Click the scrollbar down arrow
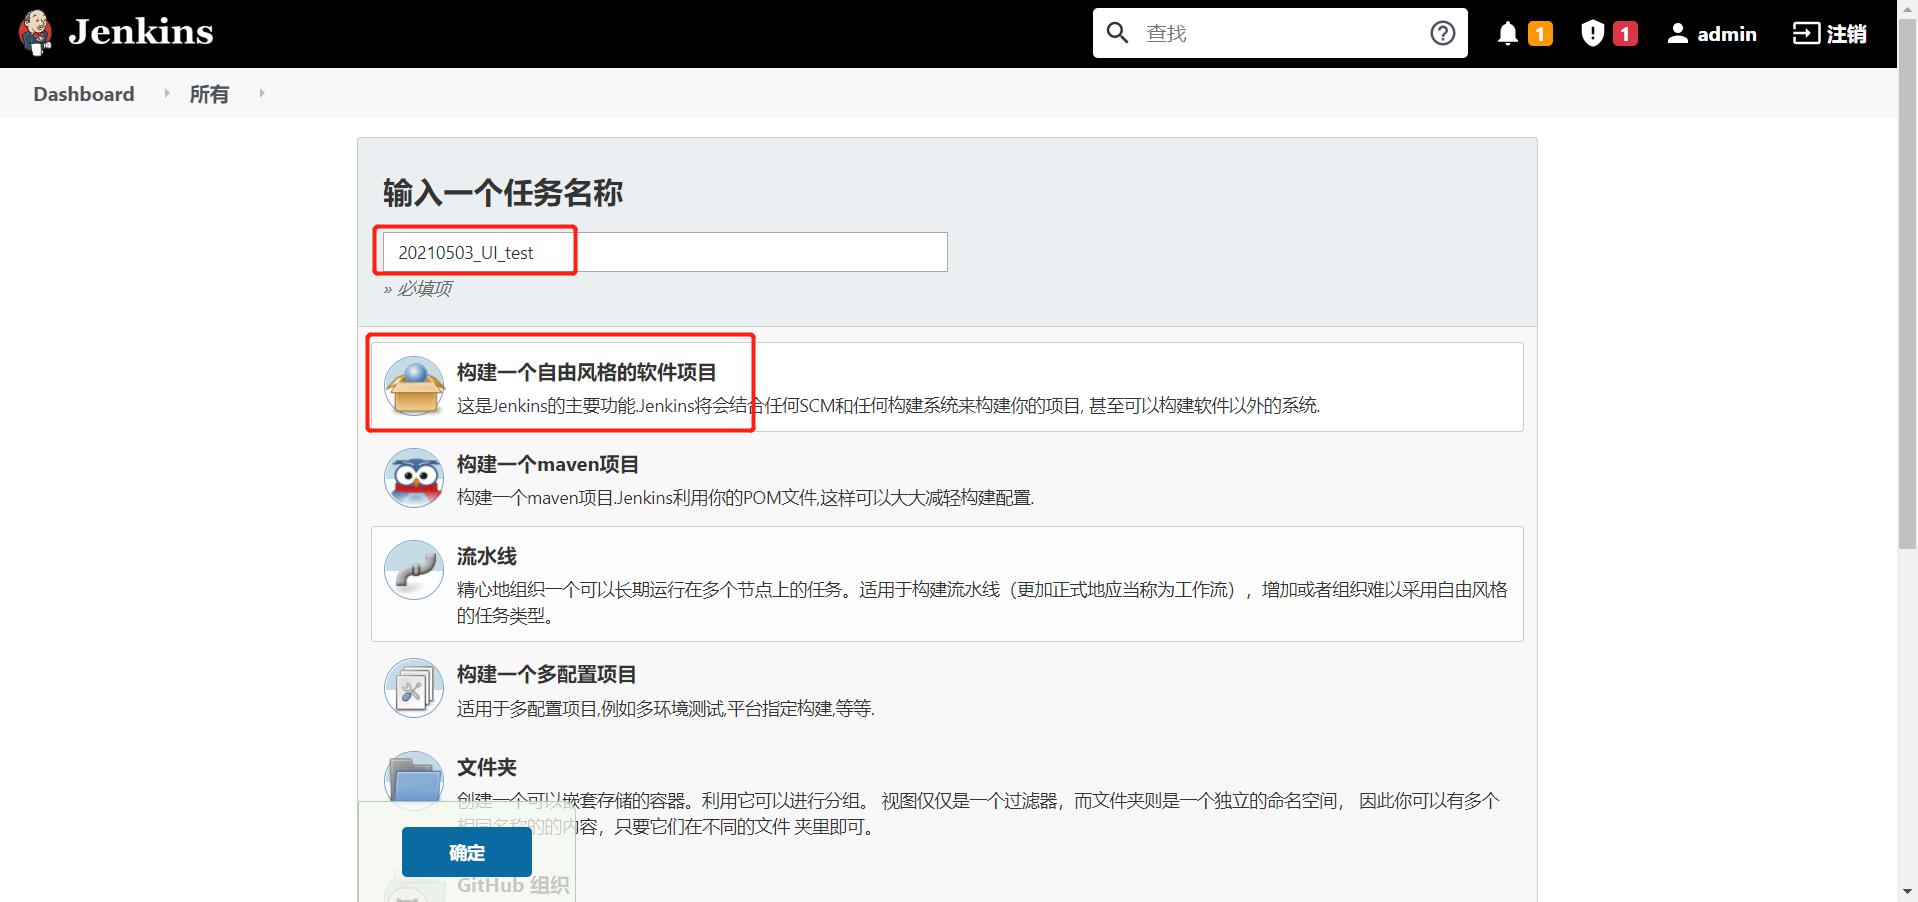Viewport: 1918px width, 902px height. click(x=1907, y=891)
